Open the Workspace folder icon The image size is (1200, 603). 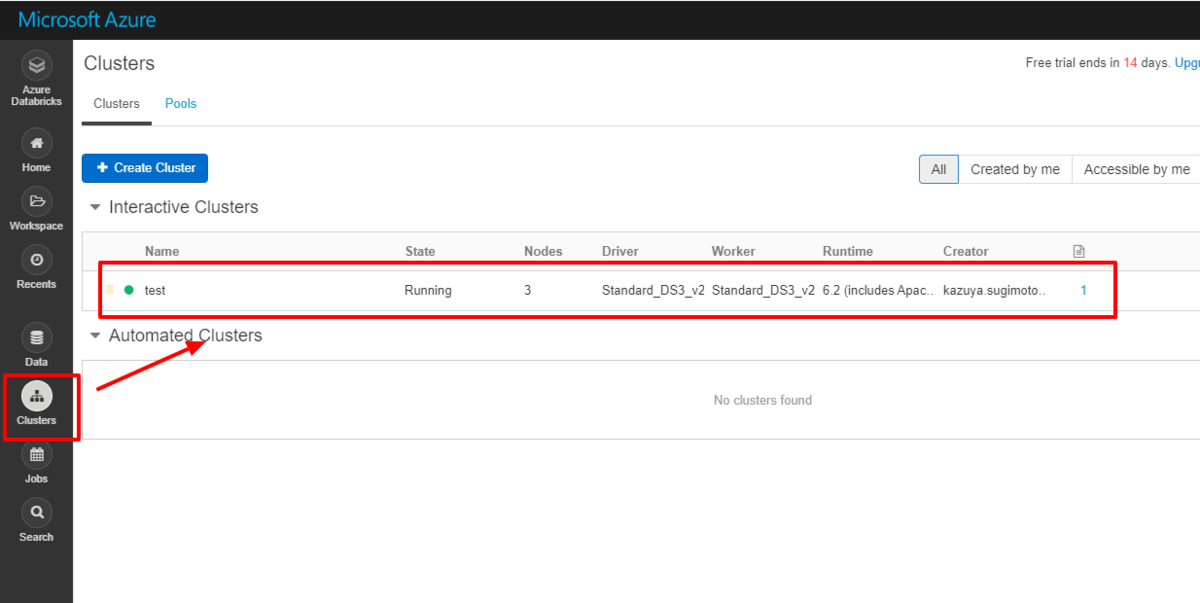[37, 201]
